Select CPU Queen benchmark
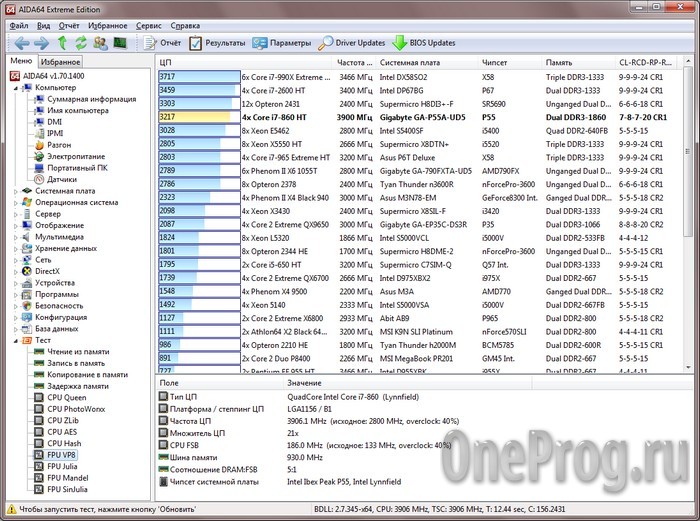 (67, 397)
